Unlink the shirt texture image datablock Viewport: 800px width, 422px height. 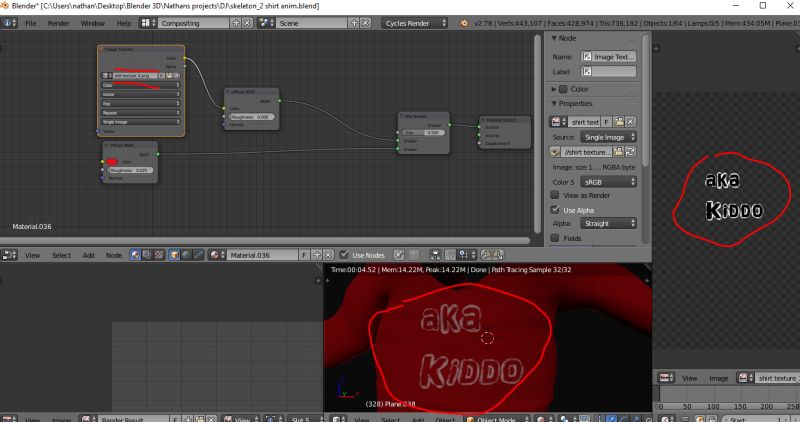[x=631, y=122]
